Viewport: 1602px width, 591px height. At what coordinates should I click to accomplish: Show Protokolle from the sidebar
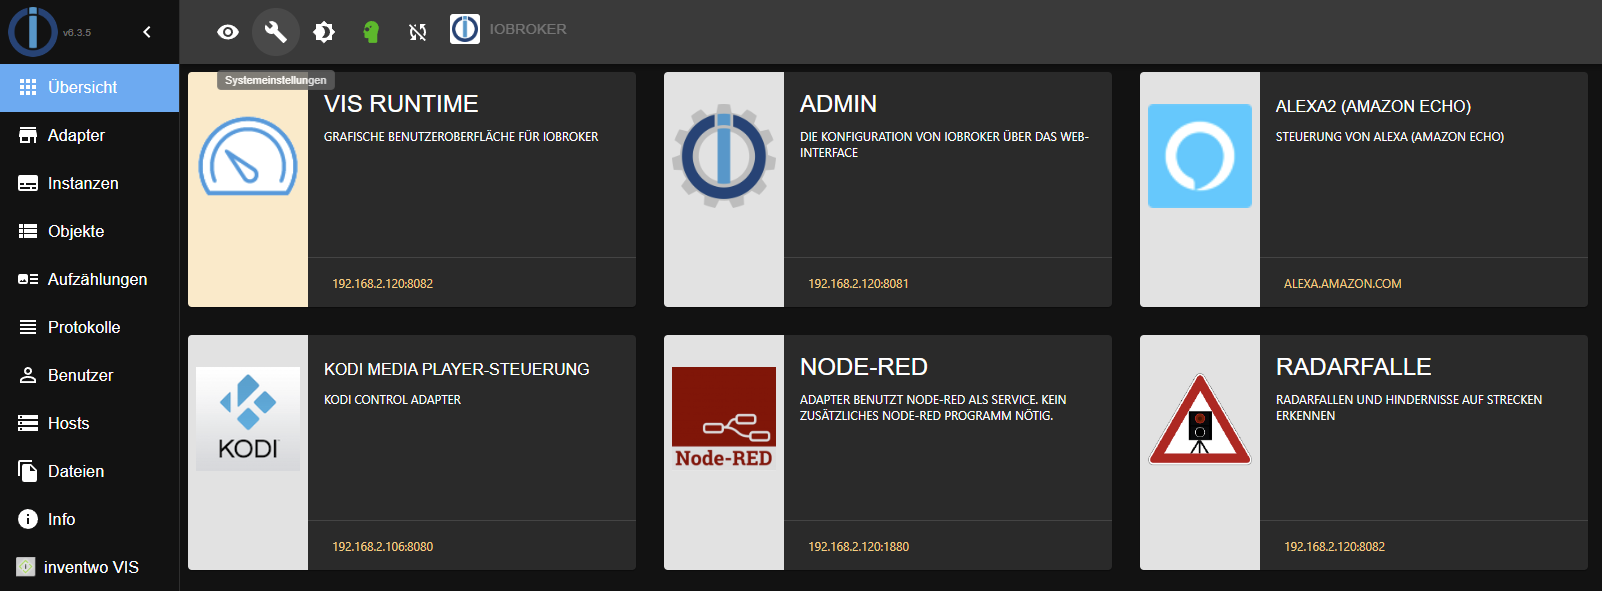point(90,328)
